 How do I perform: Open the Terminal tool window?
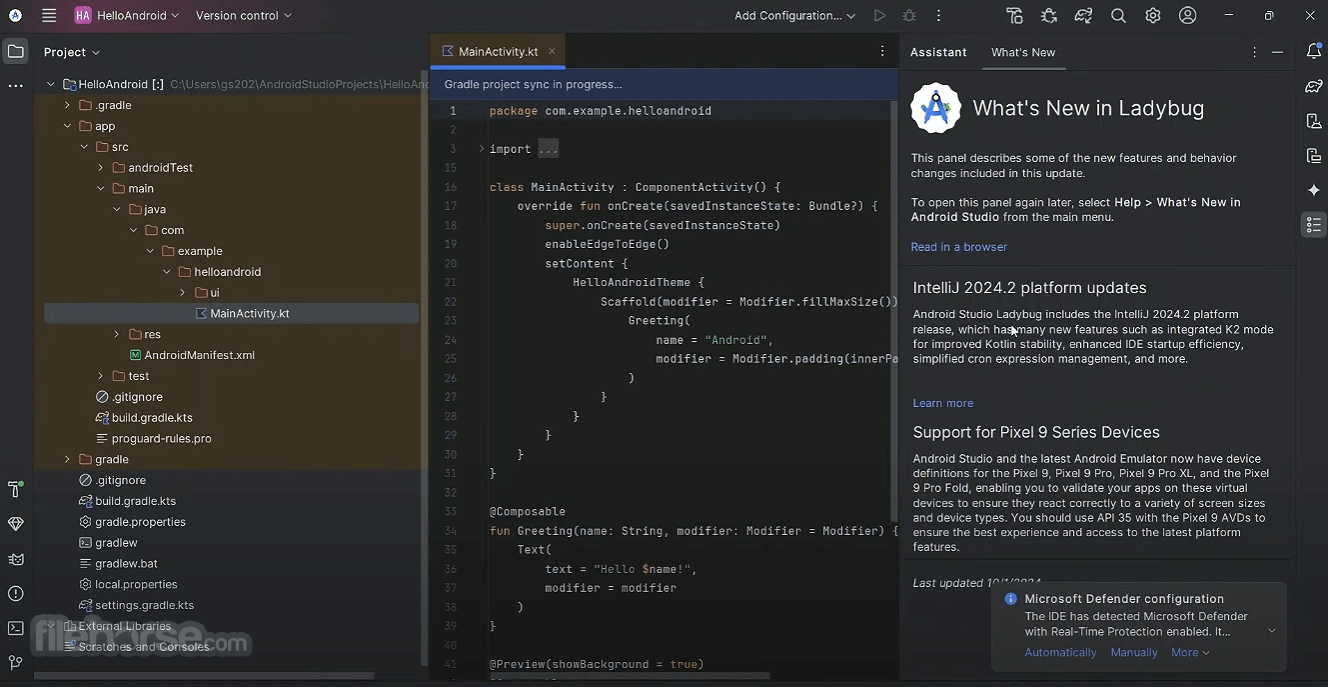[15, 628]
